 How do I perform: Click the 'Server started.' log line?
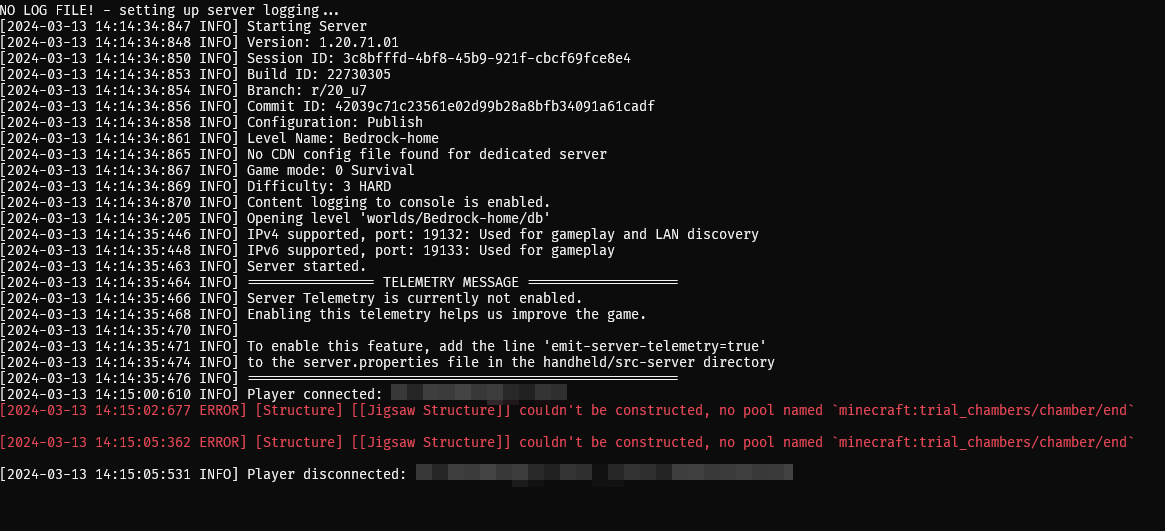tap(307, 266)
